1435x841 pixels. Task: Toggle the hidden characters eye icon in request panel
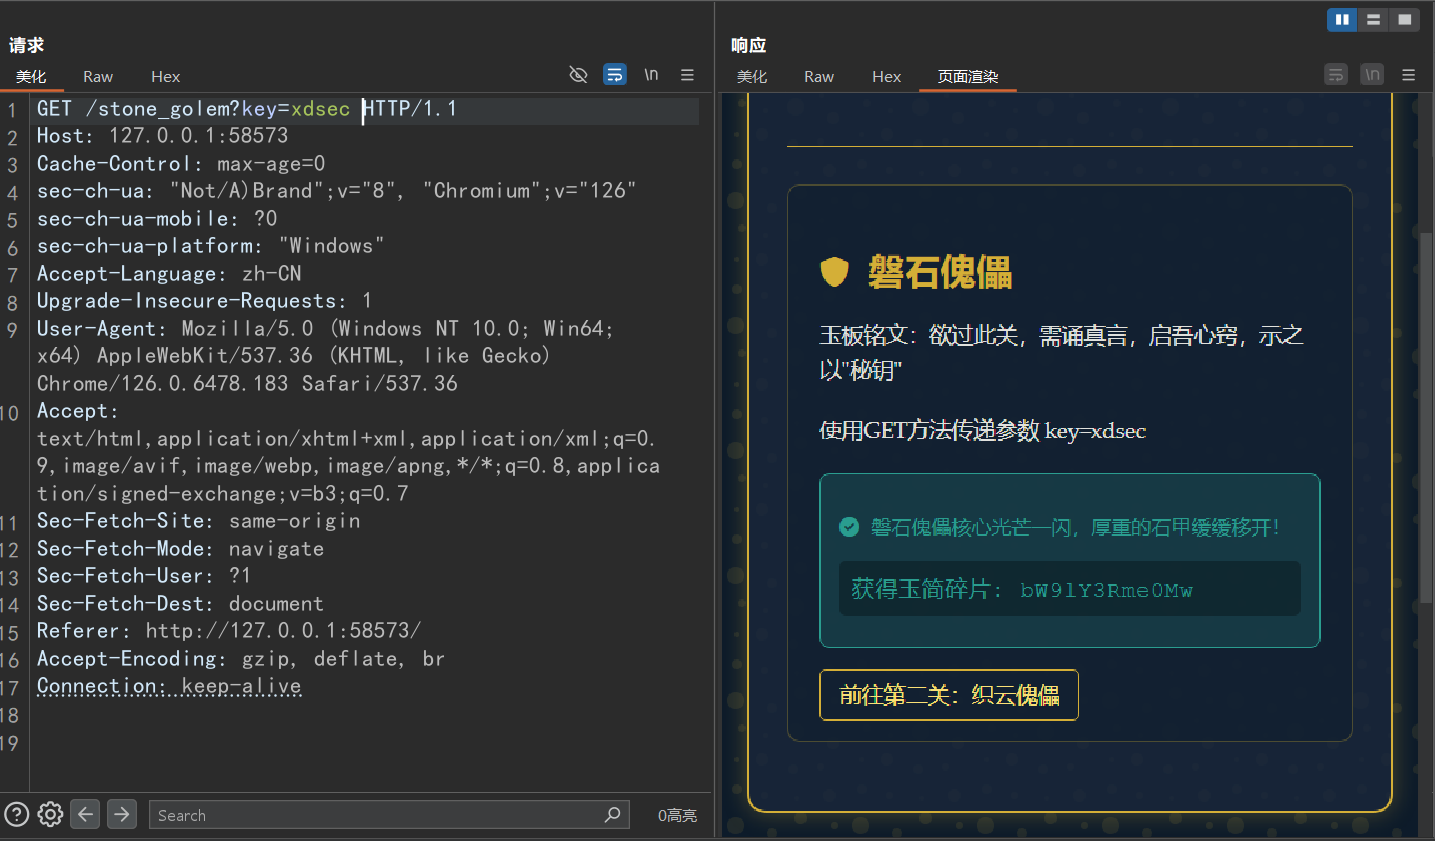coord(578,74)
